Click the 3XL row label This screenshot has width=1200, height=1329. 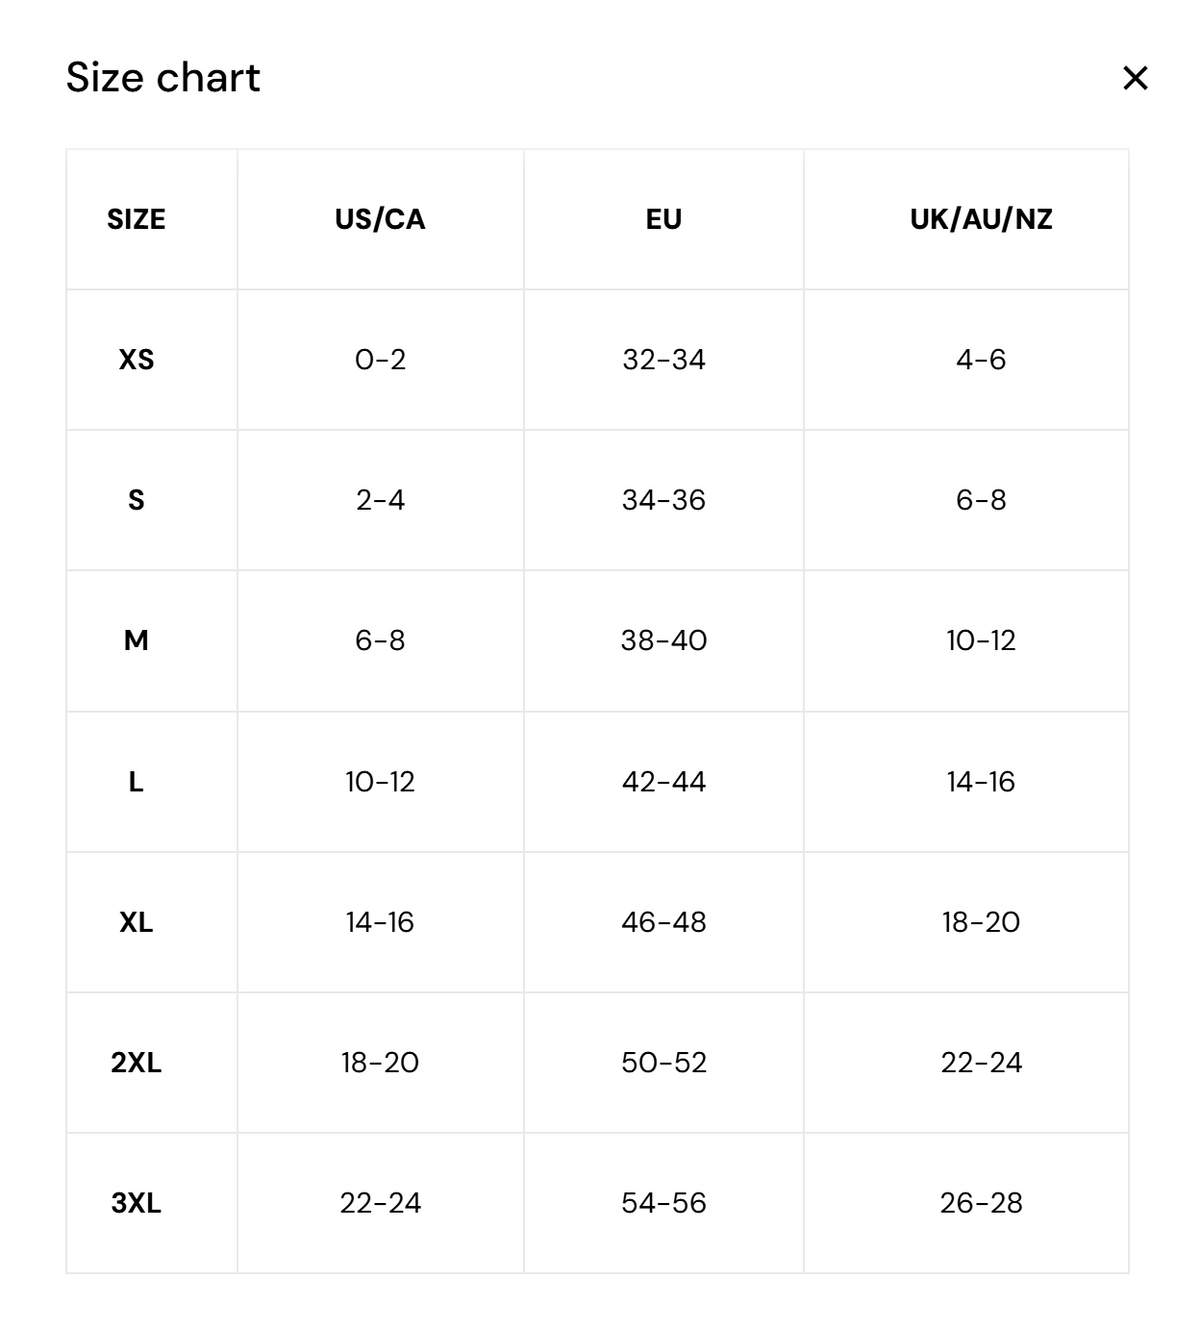point(136,1203)
